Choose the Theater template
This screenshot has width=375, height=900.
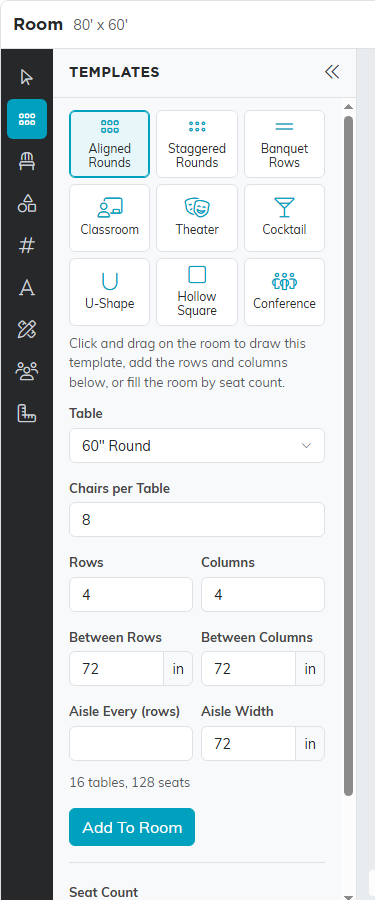(x=197, y=218)
